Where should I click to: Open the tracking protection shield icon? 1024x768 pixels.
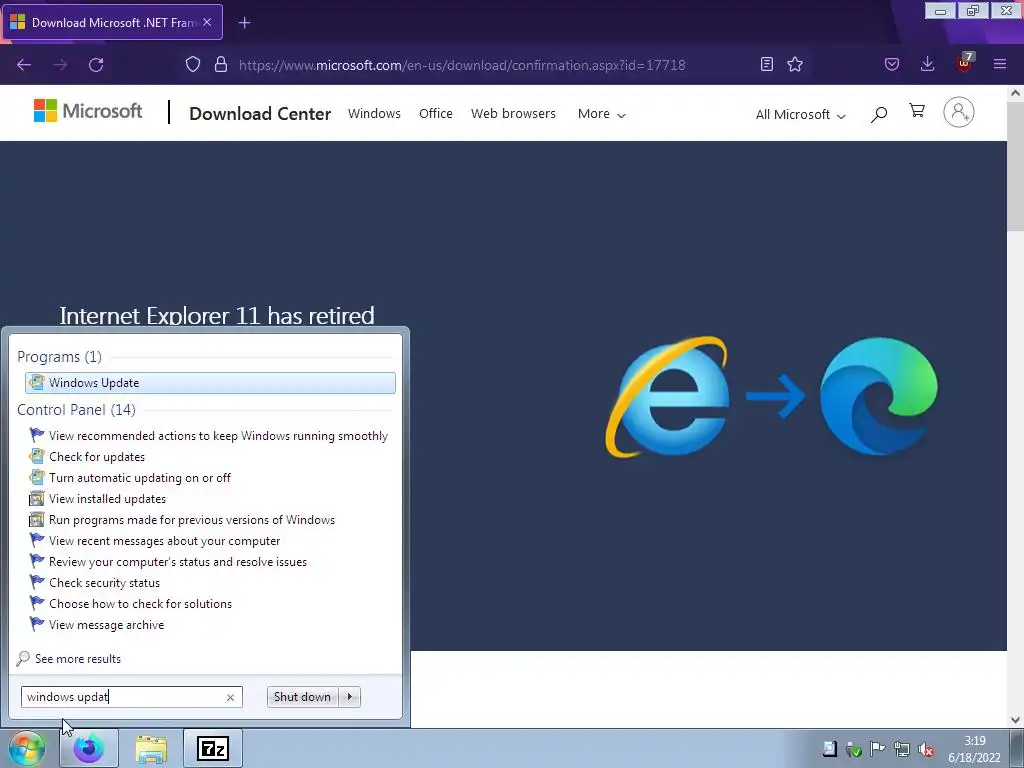tap(193, 65)
